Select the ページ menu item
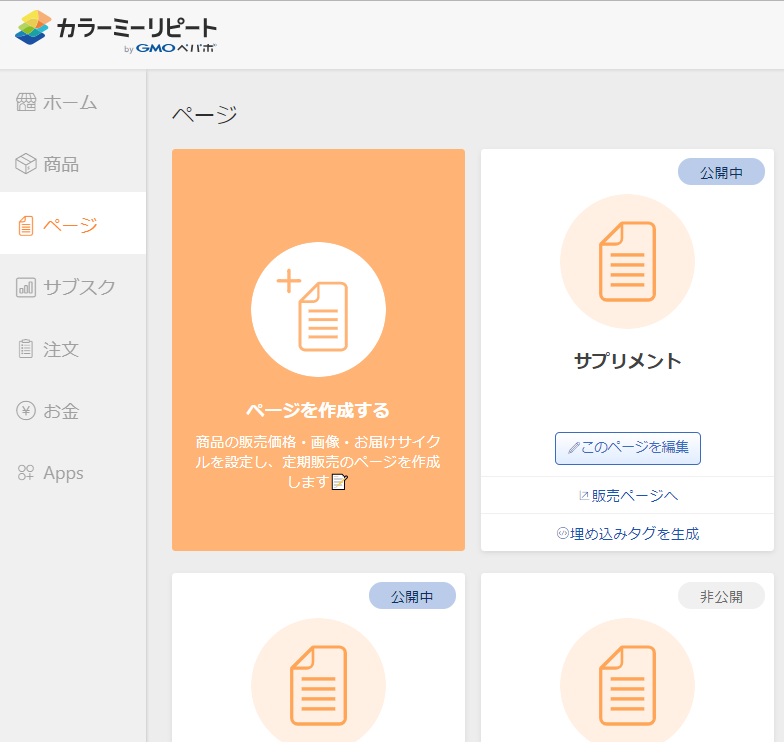Viewport: 784px width, 742px height. (x=73, y=223)
